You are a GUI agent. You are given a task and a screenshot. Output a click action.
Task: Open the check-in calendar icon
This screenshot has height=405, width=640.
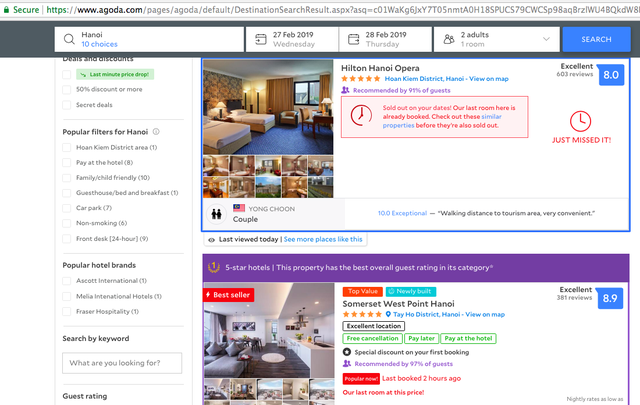[x=260, y=39]
